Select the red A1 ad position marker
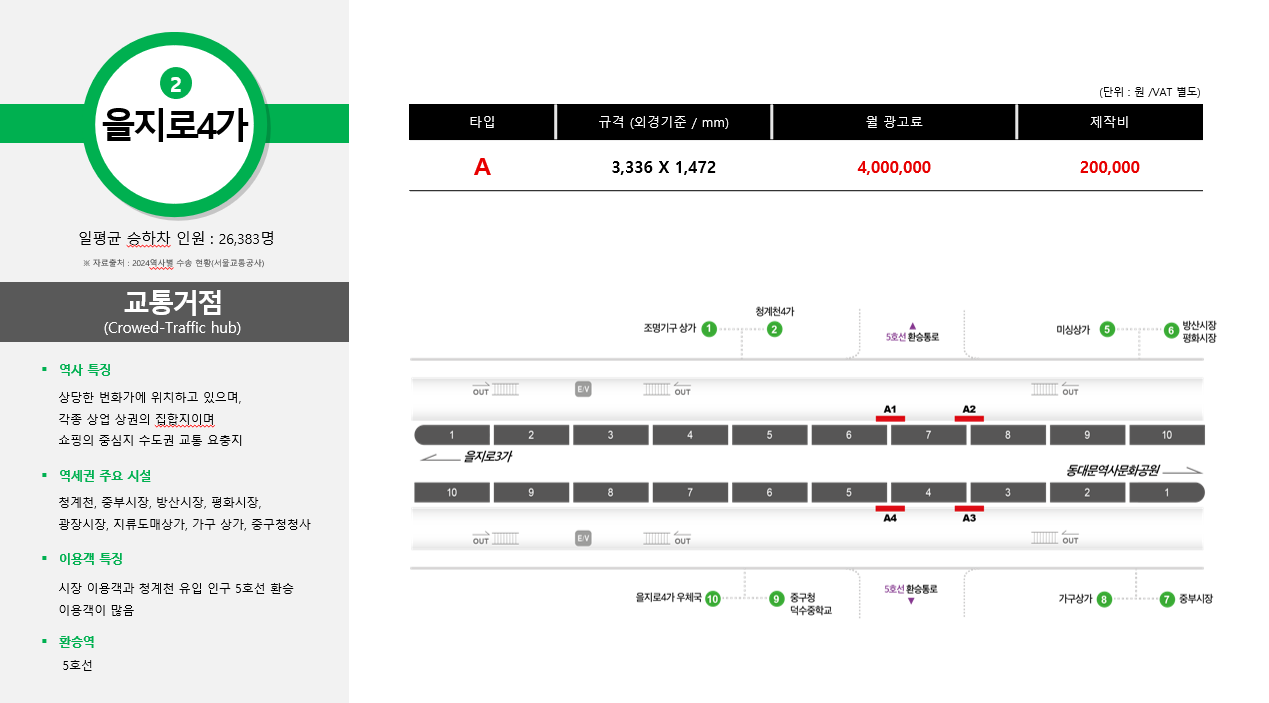 click(x=890, y=418)
